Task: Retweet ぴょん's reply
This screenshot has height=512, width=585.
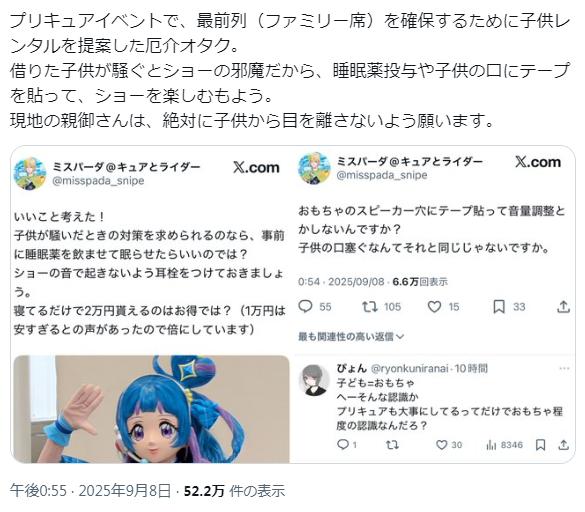Action: [392, 444]
